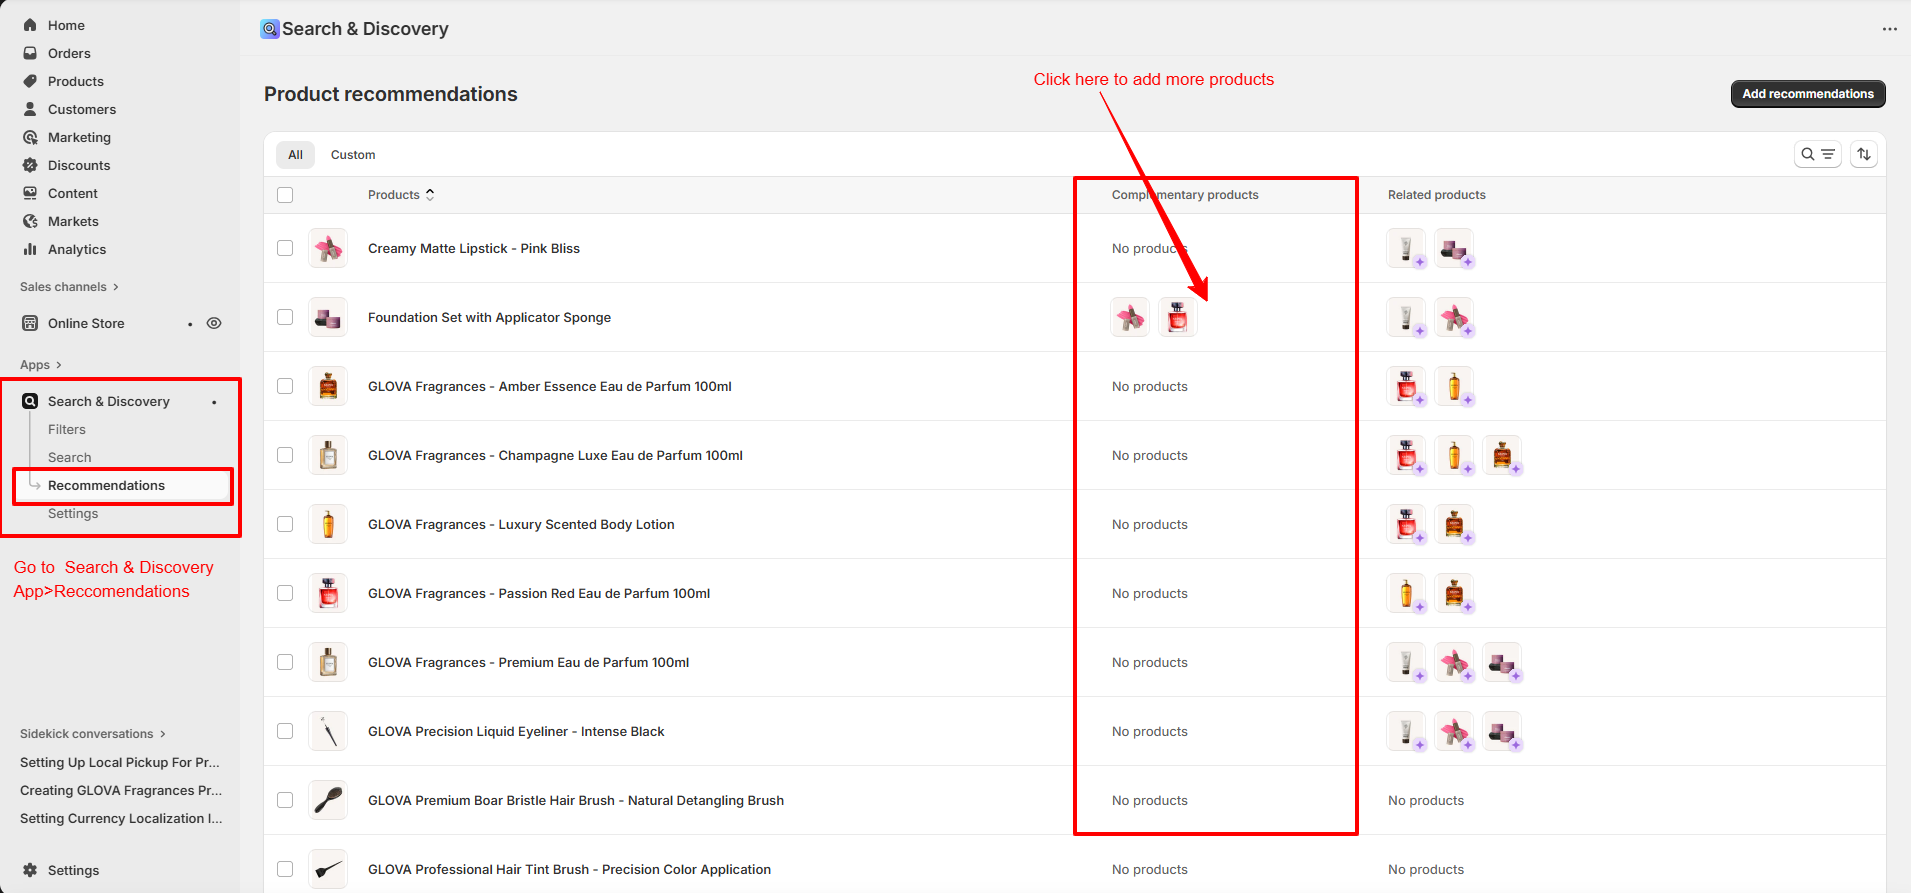Screen dimensions: 1911x893
Task: Expand the Apps section chevron
Action: pos(59,365)
